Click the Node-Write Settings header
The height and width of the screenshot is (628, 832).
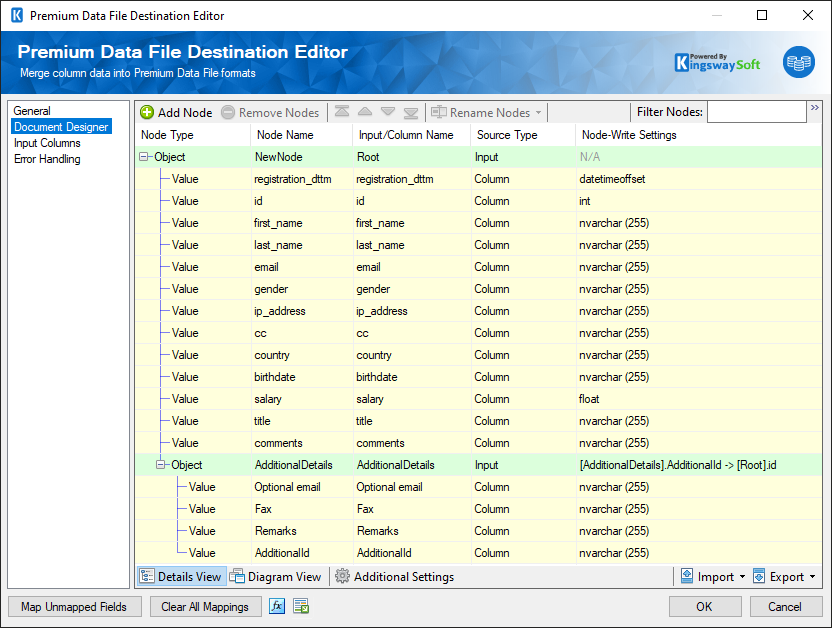(x=698, y=135)
